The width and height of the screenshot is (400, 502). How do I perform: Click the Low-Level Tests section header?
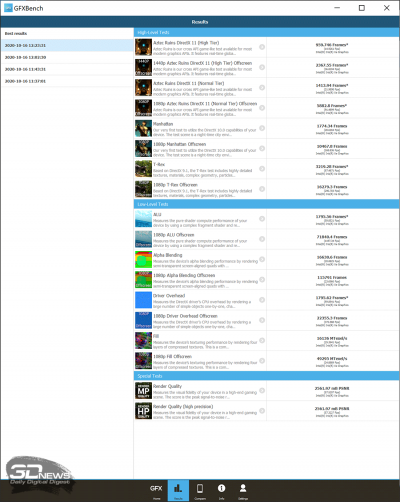[x=266, y=204]
